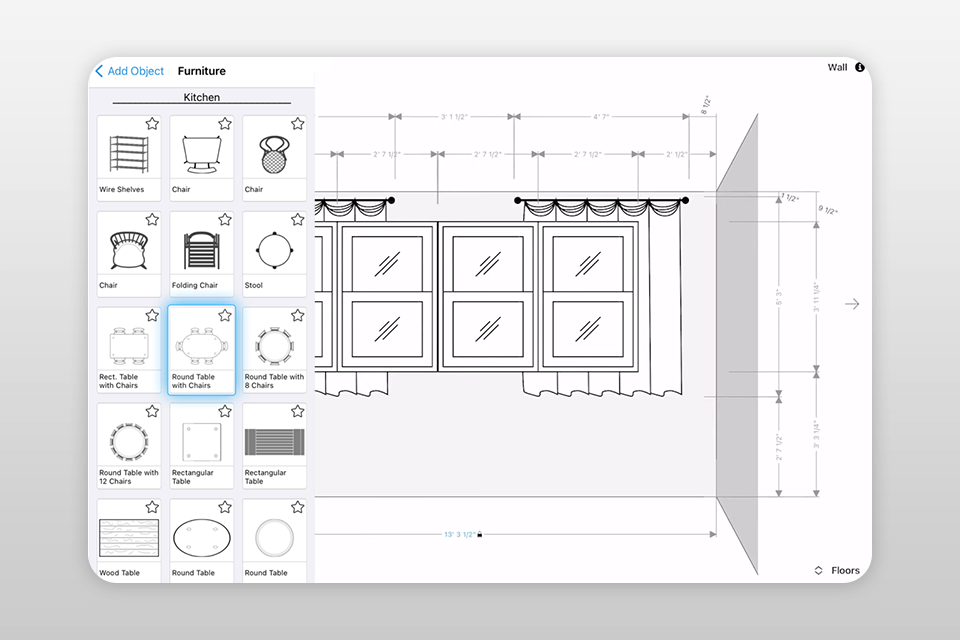The height and width of the screenshot is (640, 960).
Task: Select the middle double-hung window
Action: tap(488, 297)
